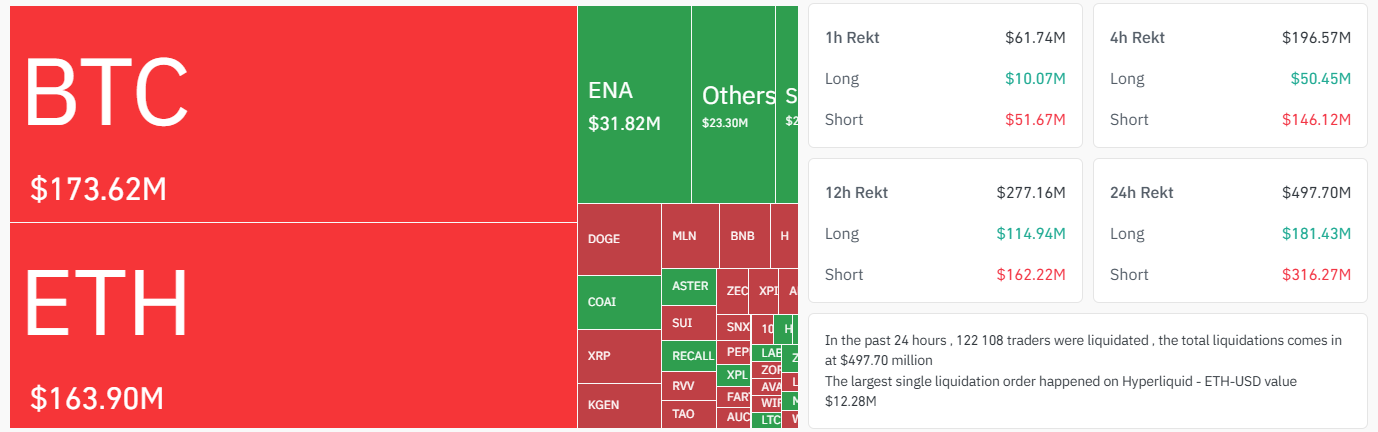This screenshot has height=432, width=1378.
Task: Click the MLN tile
Action: click(x=689, y=237)
